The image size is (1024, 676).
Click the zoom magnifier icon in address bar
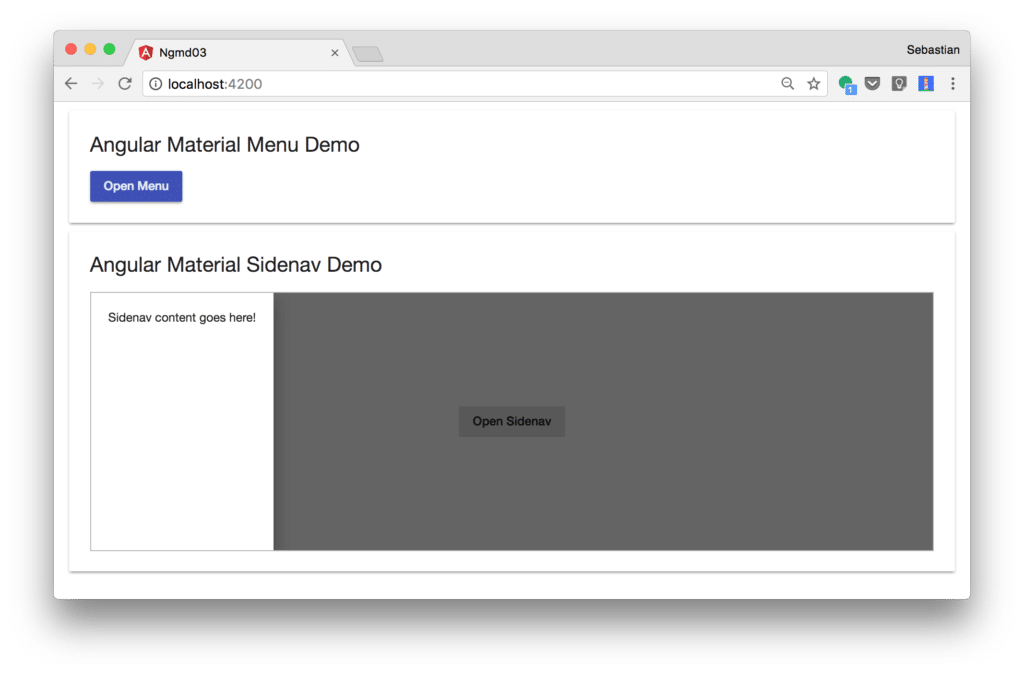[788, 84]
